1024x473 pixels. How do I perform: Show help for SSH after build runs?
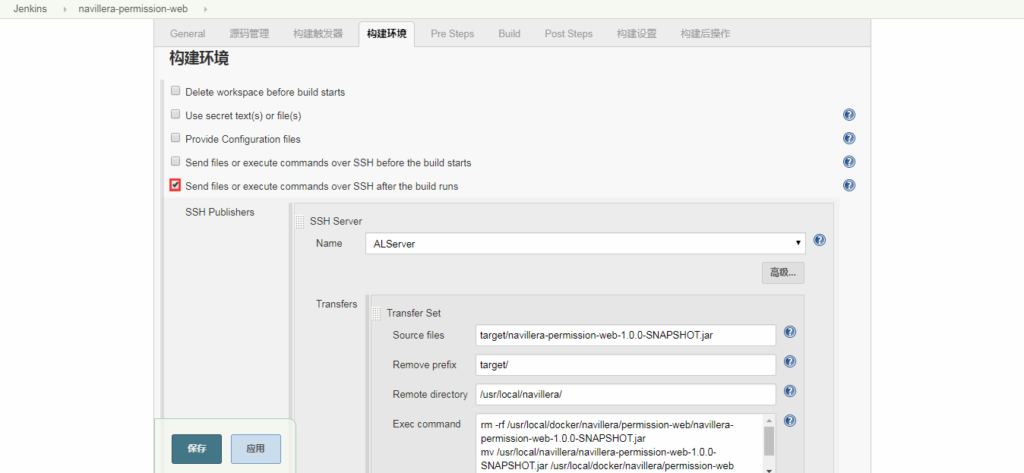tap(849, 186)
